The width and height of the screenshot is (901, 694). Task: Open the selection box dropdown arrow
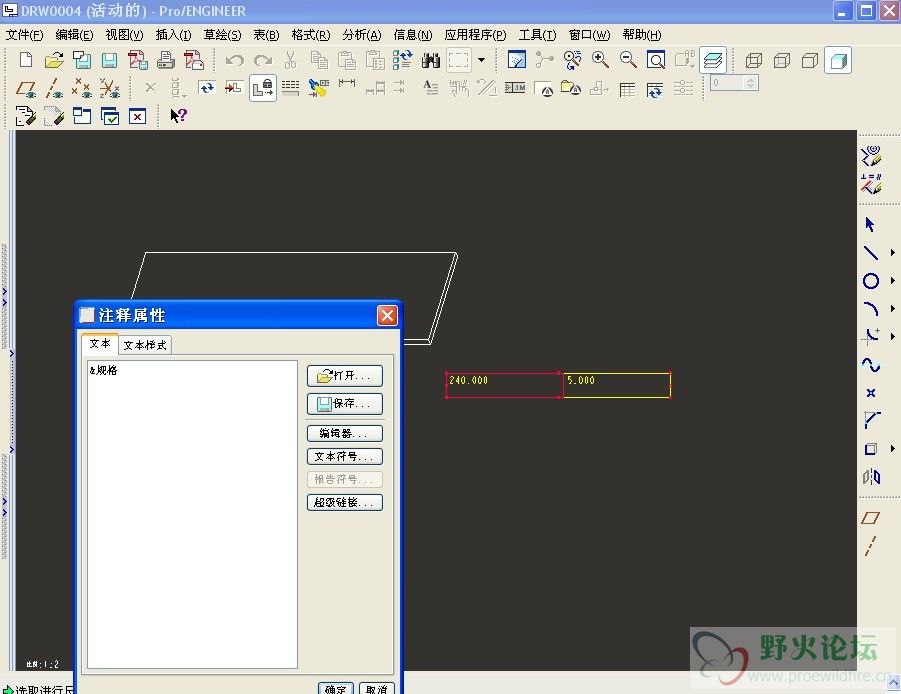[x=481, y=60]
